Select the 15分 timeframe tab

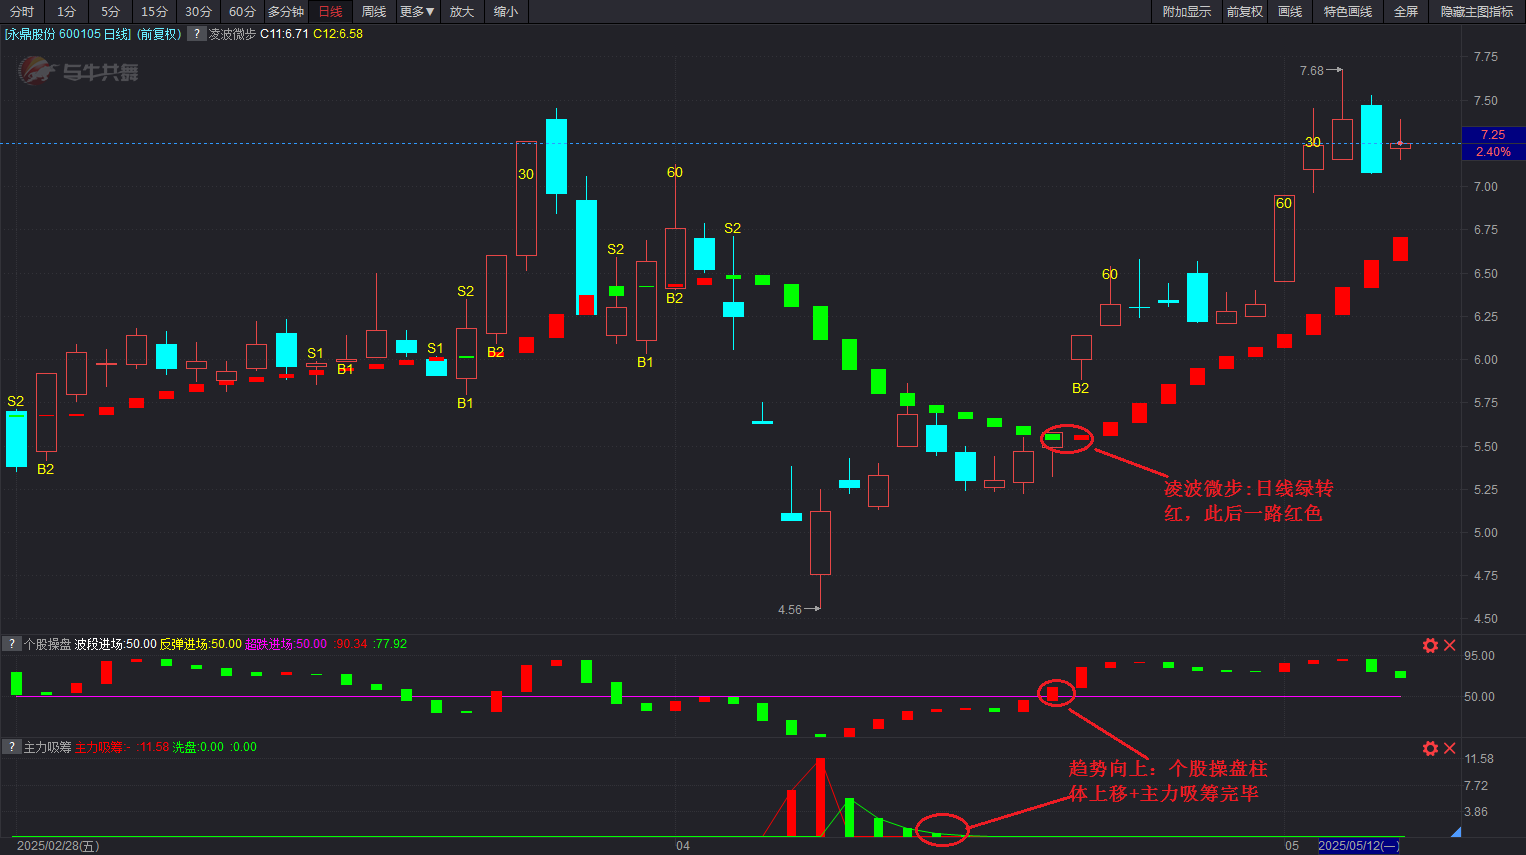tap(154, 12)
